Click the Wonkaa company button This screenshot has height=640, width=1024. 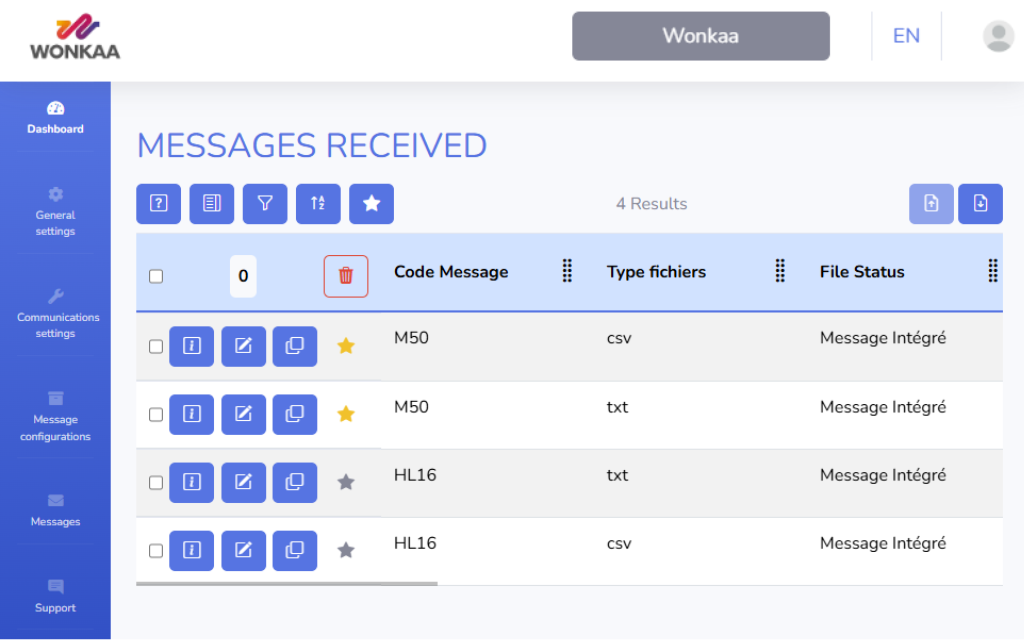(701, 36)
